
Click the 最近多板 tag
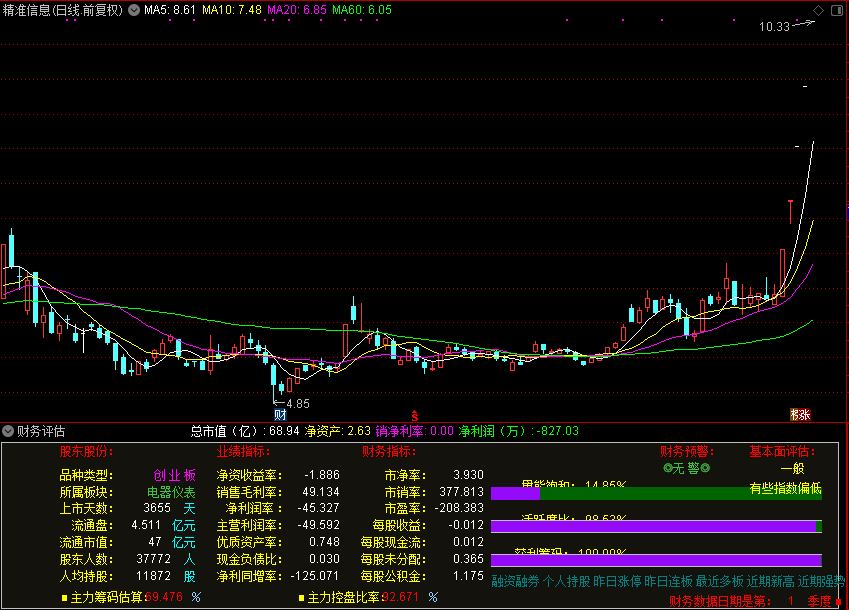[x=720, y=581]
